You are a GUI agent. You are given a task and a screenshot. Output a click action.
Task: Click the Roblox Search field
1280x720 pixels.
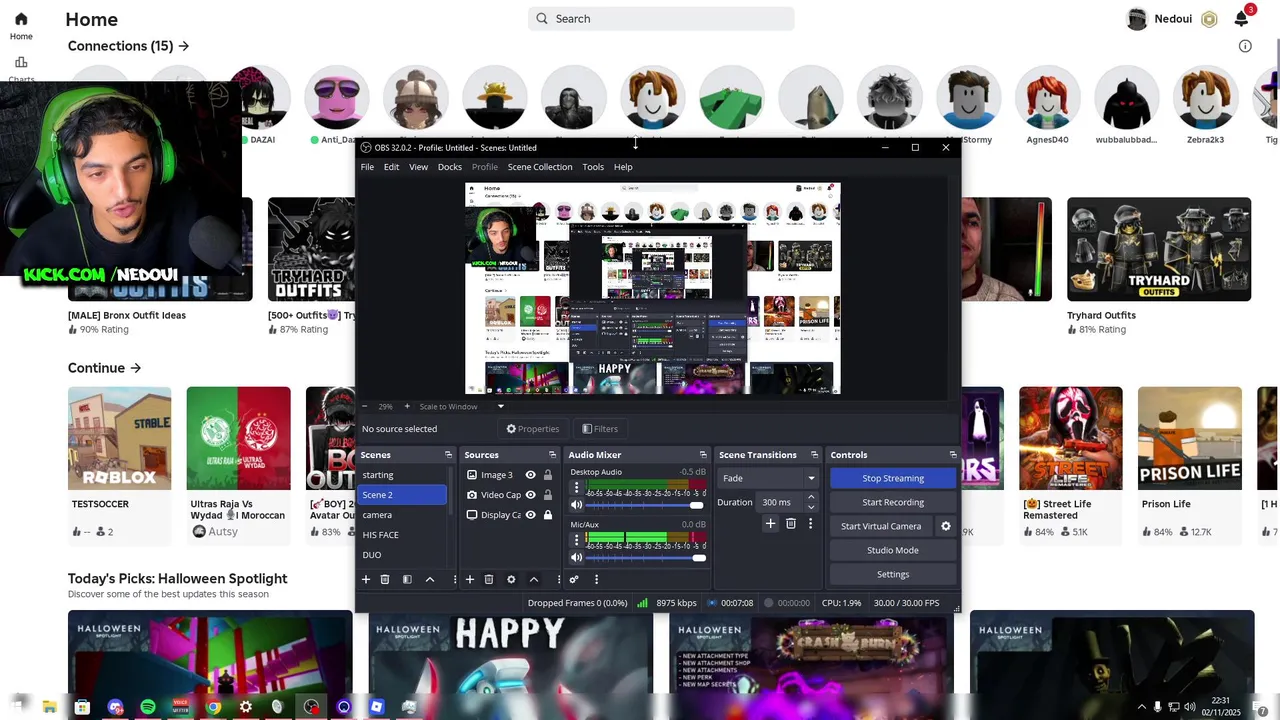tap(661, 19)
